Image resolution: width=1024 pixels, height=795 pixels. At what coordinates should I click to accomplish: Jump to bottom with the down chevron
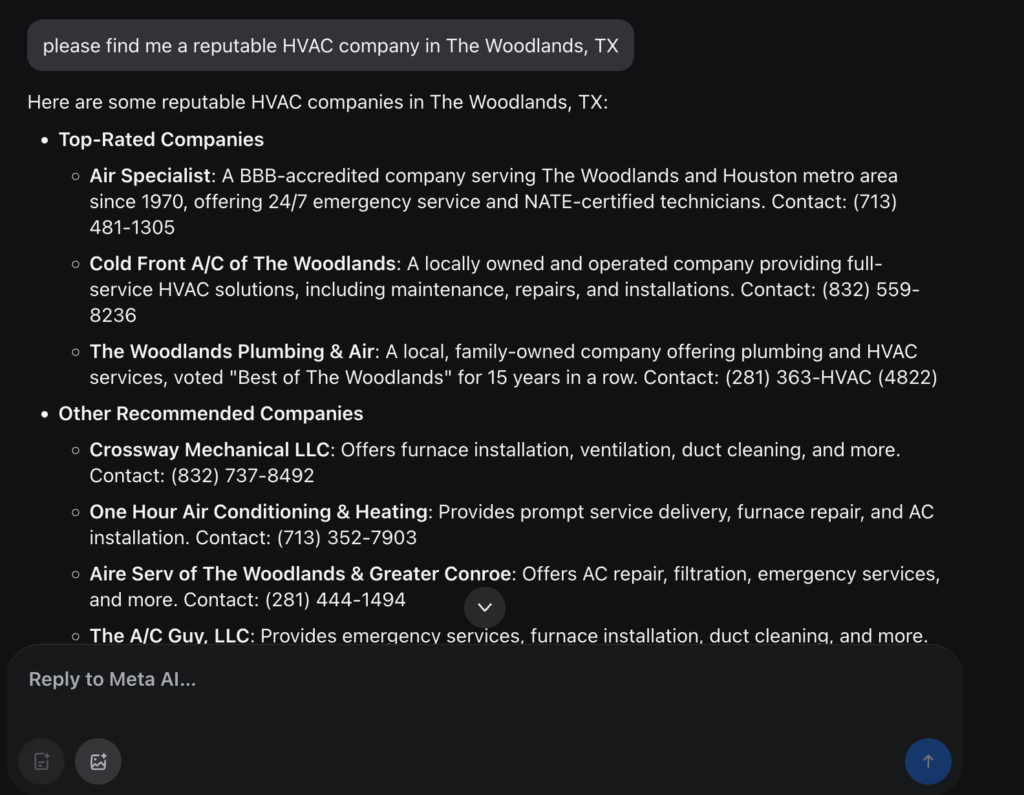[484, 607]
